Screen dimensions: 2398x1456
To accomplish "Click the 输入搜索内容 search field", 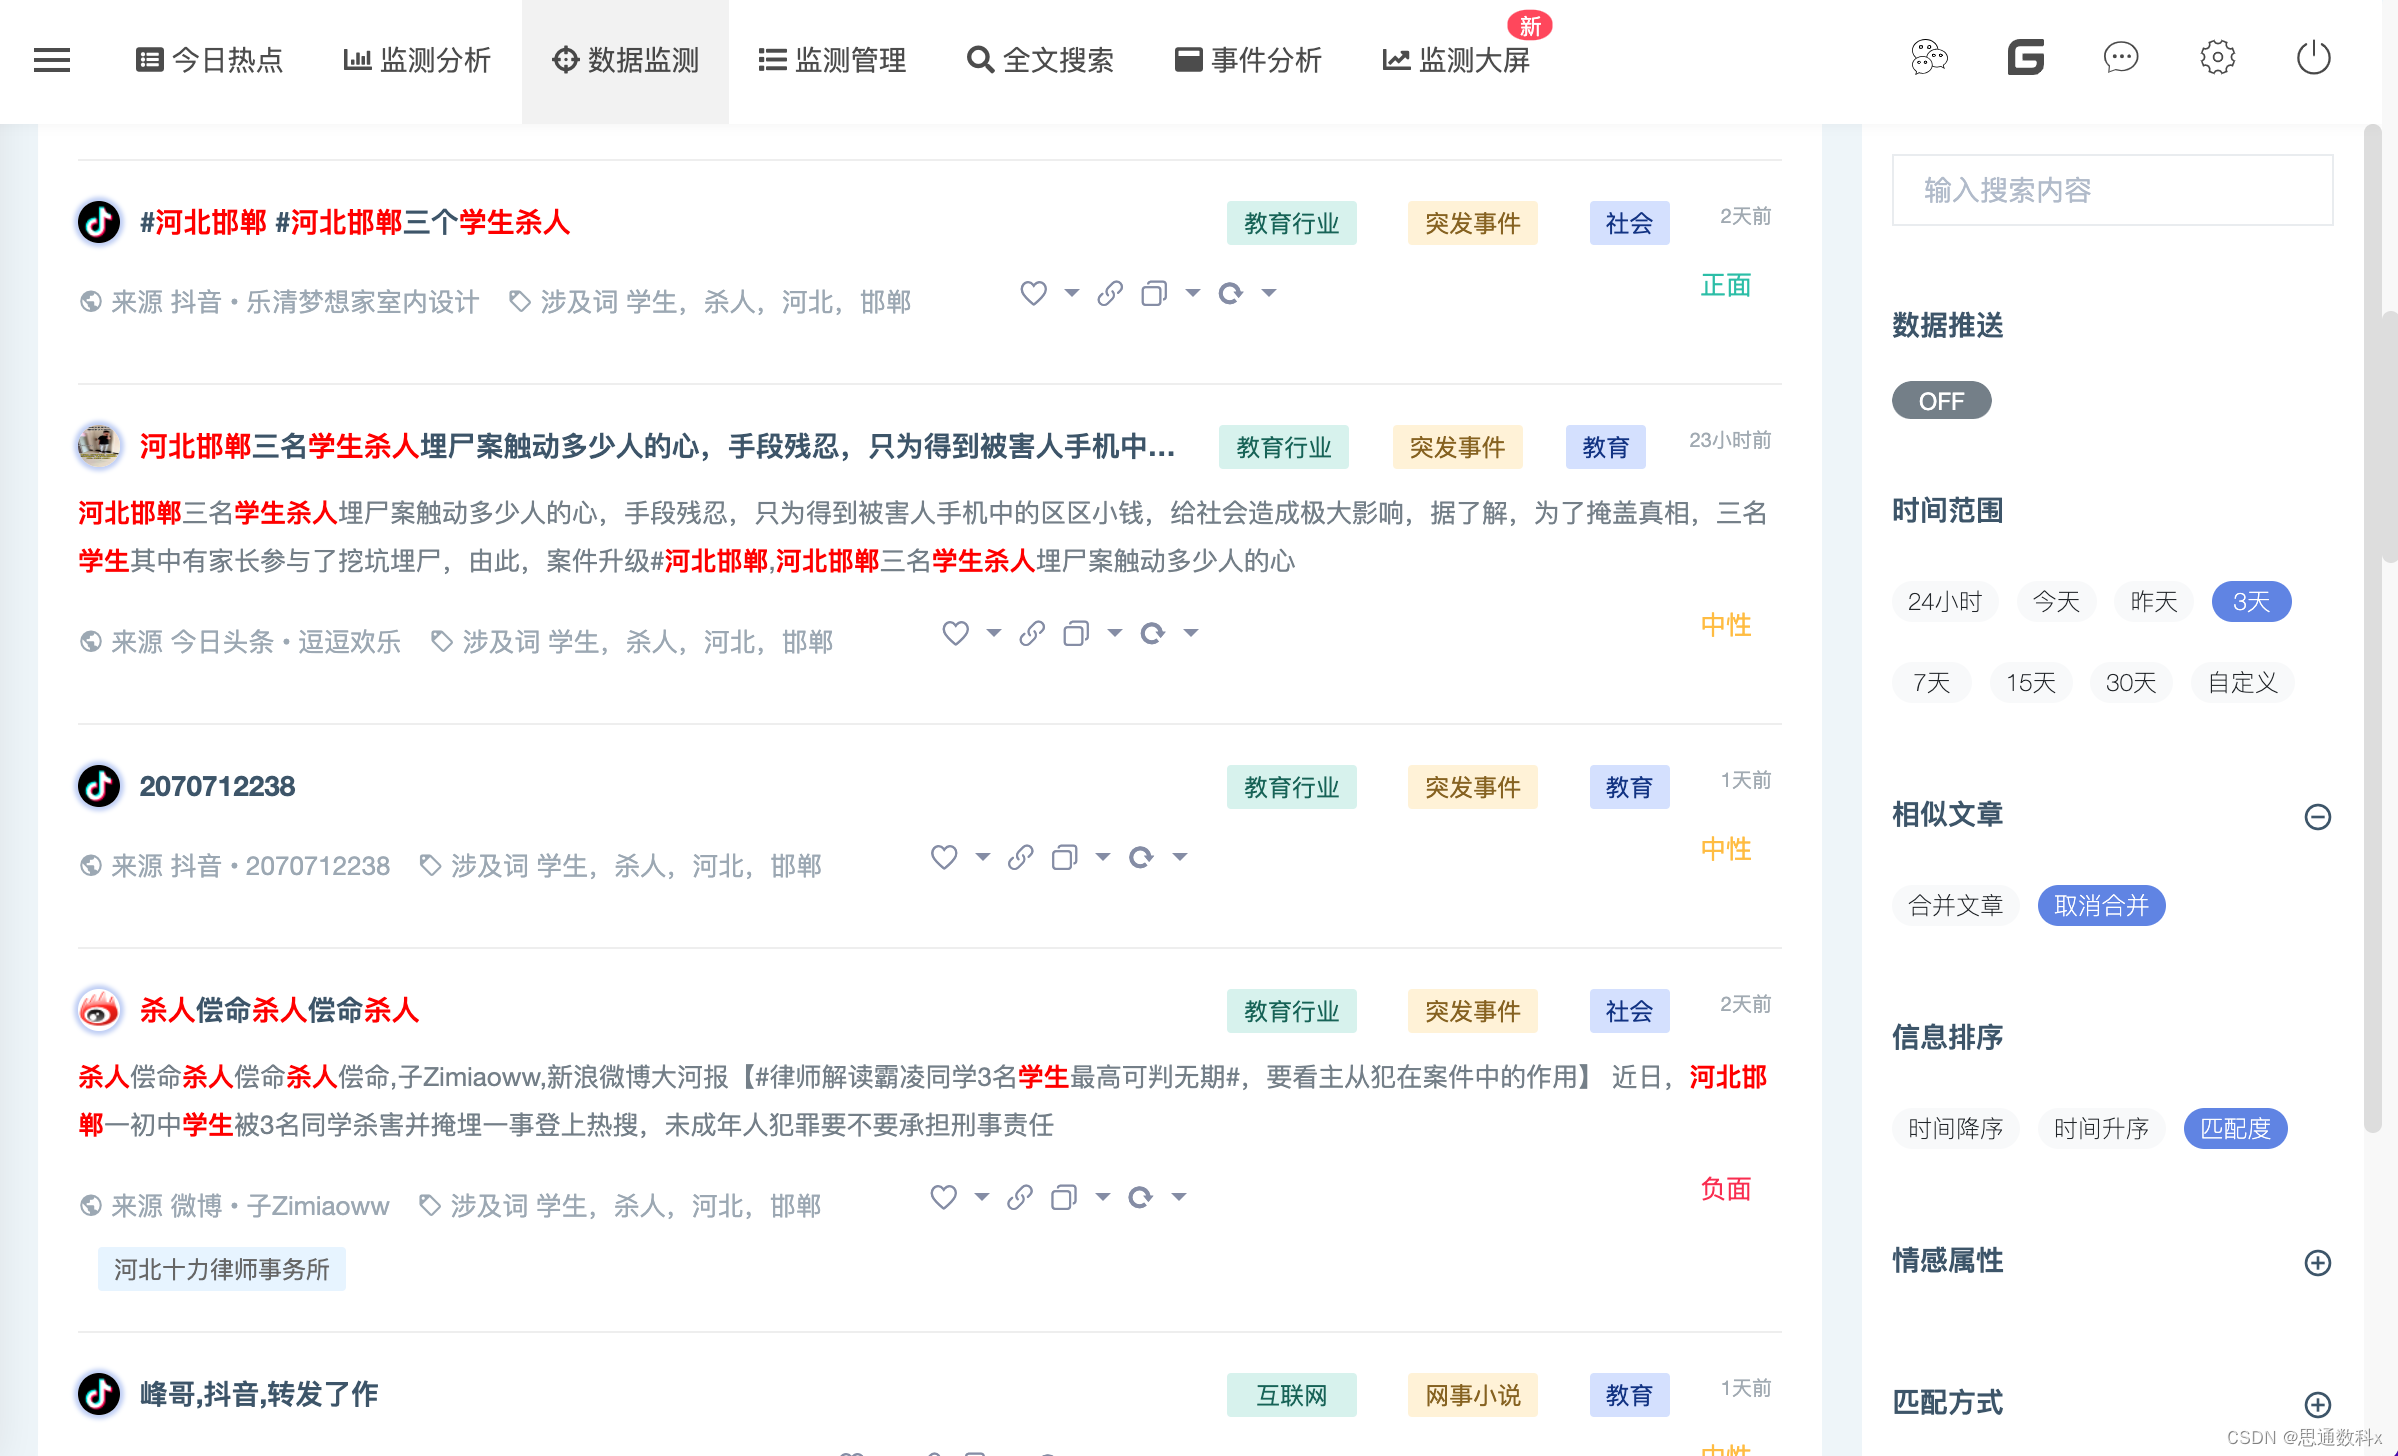I will 2112,190.
